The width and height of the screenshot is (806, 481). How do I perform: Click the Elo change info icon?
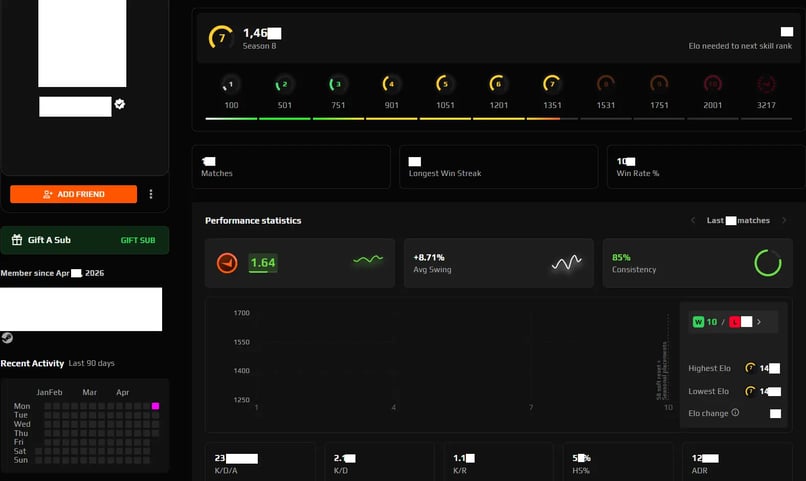pyautogui.click(x=735, y=412)
